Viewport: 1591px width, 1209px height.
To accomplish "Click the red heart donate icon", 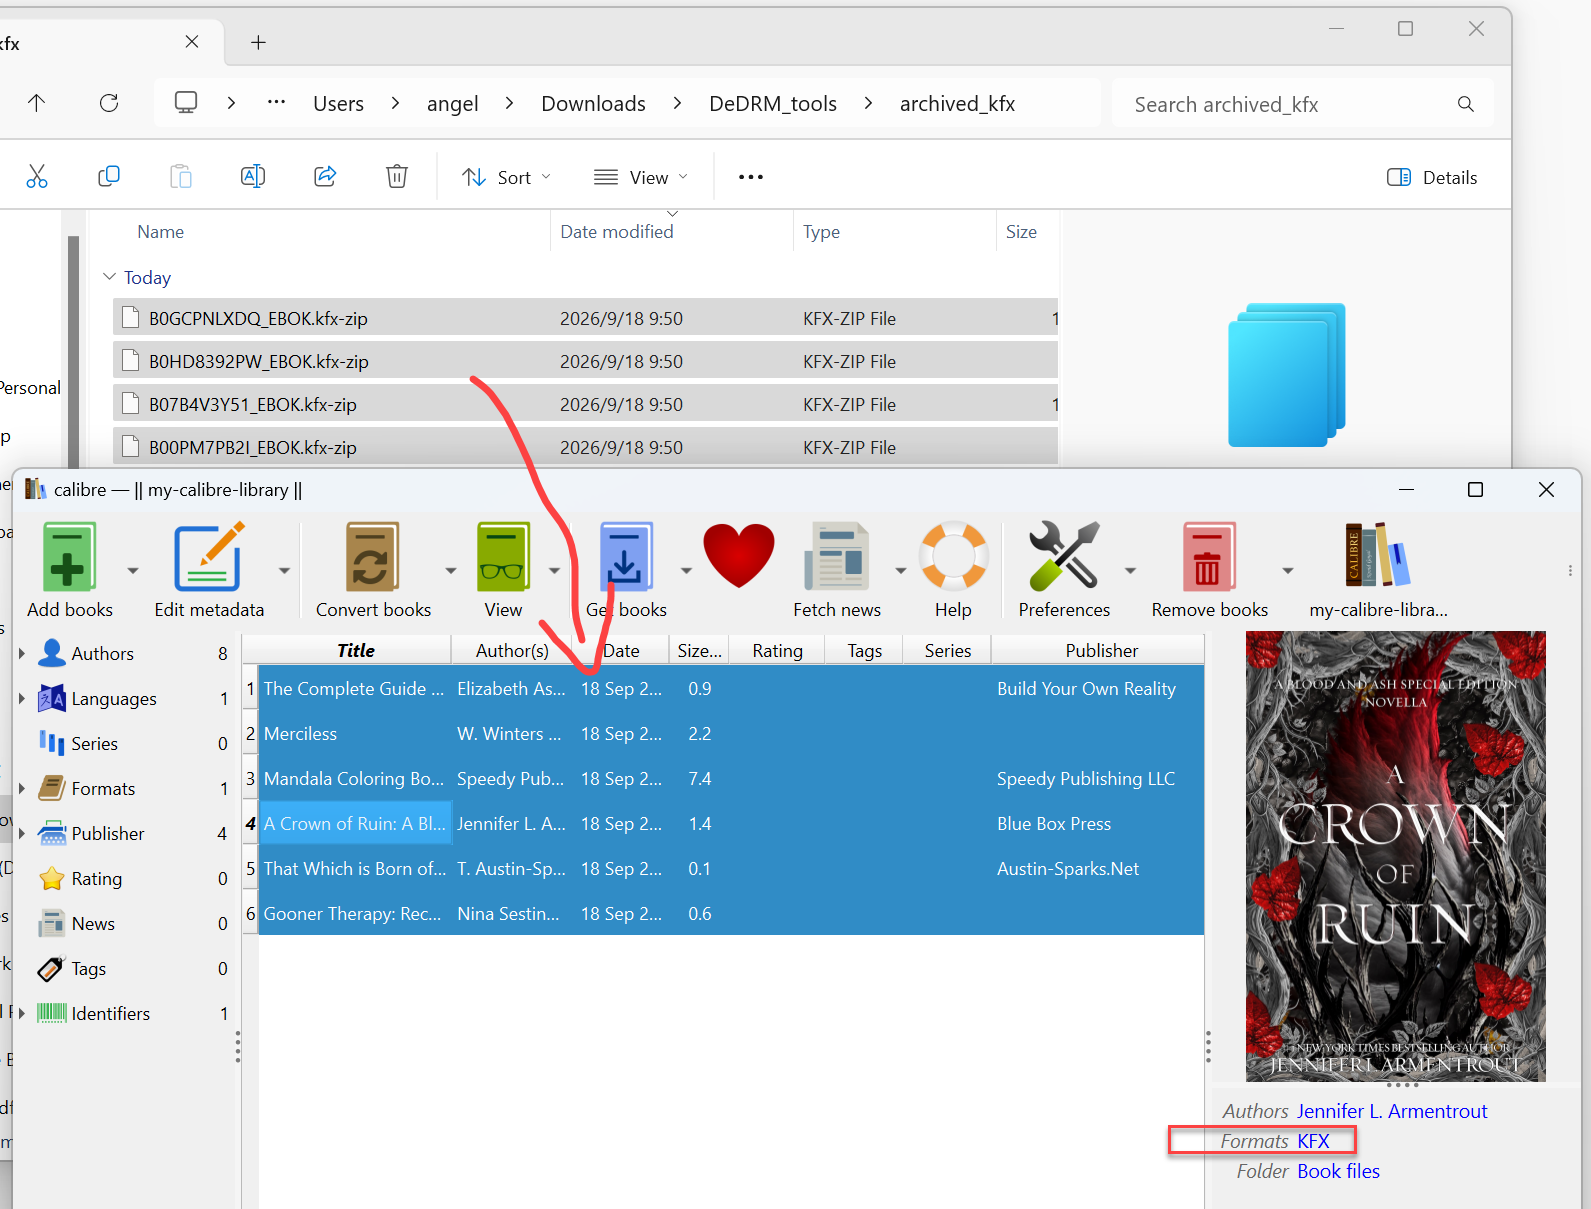I will coord(739,556).
